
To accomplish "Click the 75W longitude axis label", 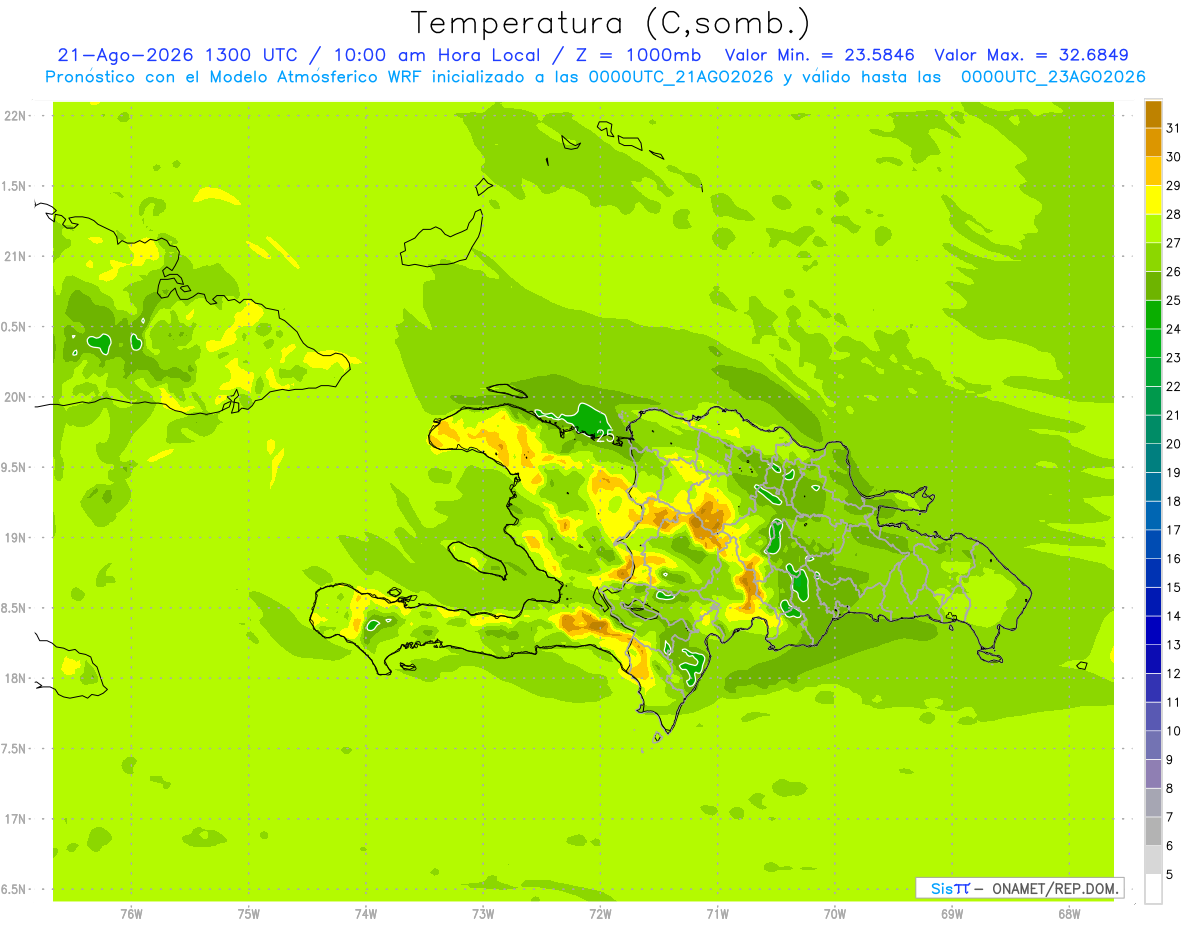I will (x=249, y=913).
